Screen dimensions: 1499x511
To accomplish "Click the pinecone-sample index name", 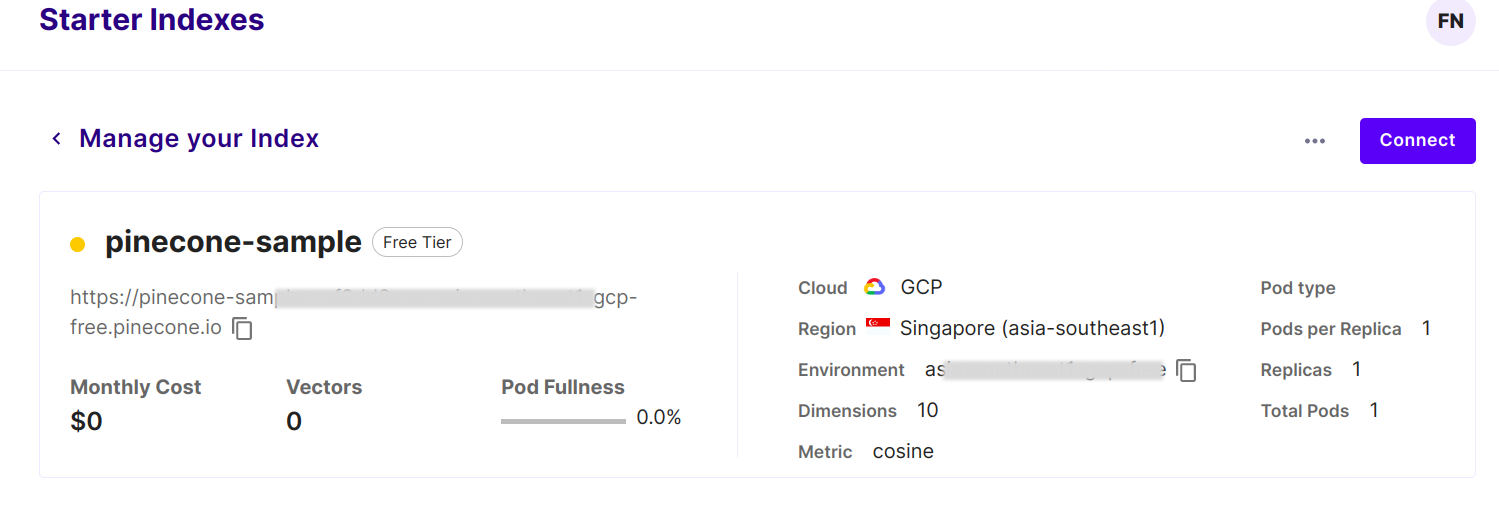I will [x=233, y=242].
